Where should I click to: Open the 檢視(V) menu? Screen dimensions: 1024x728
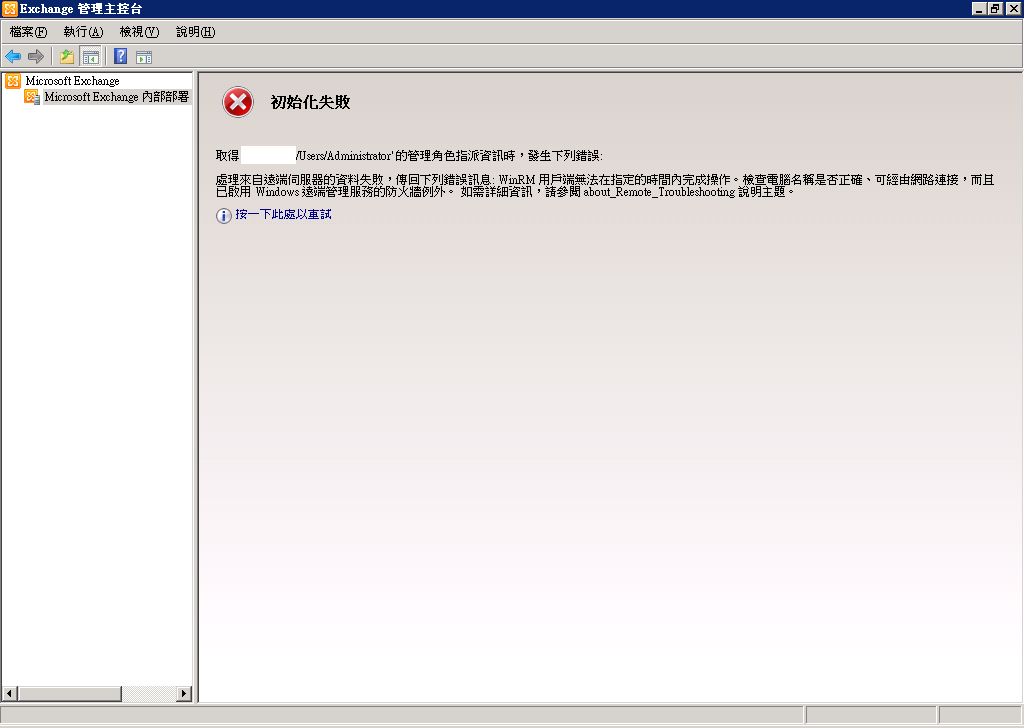pos(139,31)
